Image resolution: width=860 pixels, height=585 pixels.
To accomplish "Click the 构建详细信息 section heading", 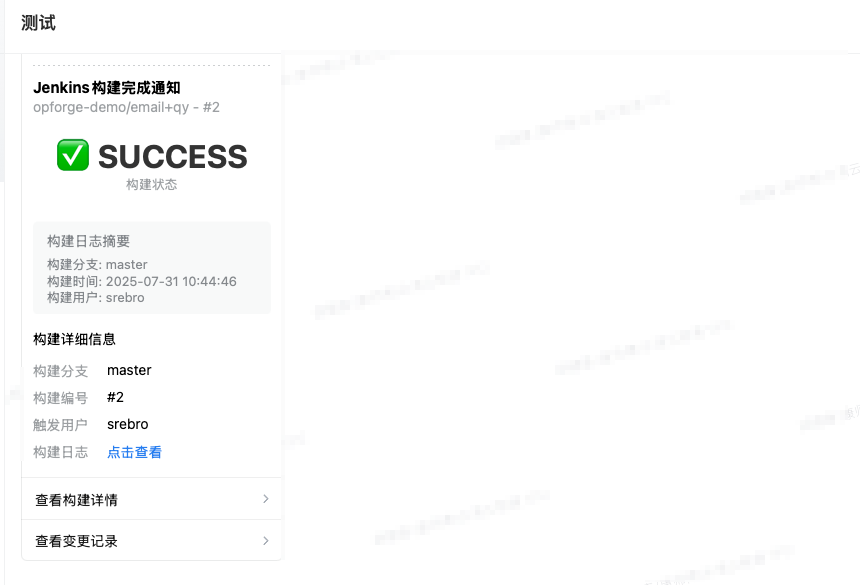I will pos(74,339).
